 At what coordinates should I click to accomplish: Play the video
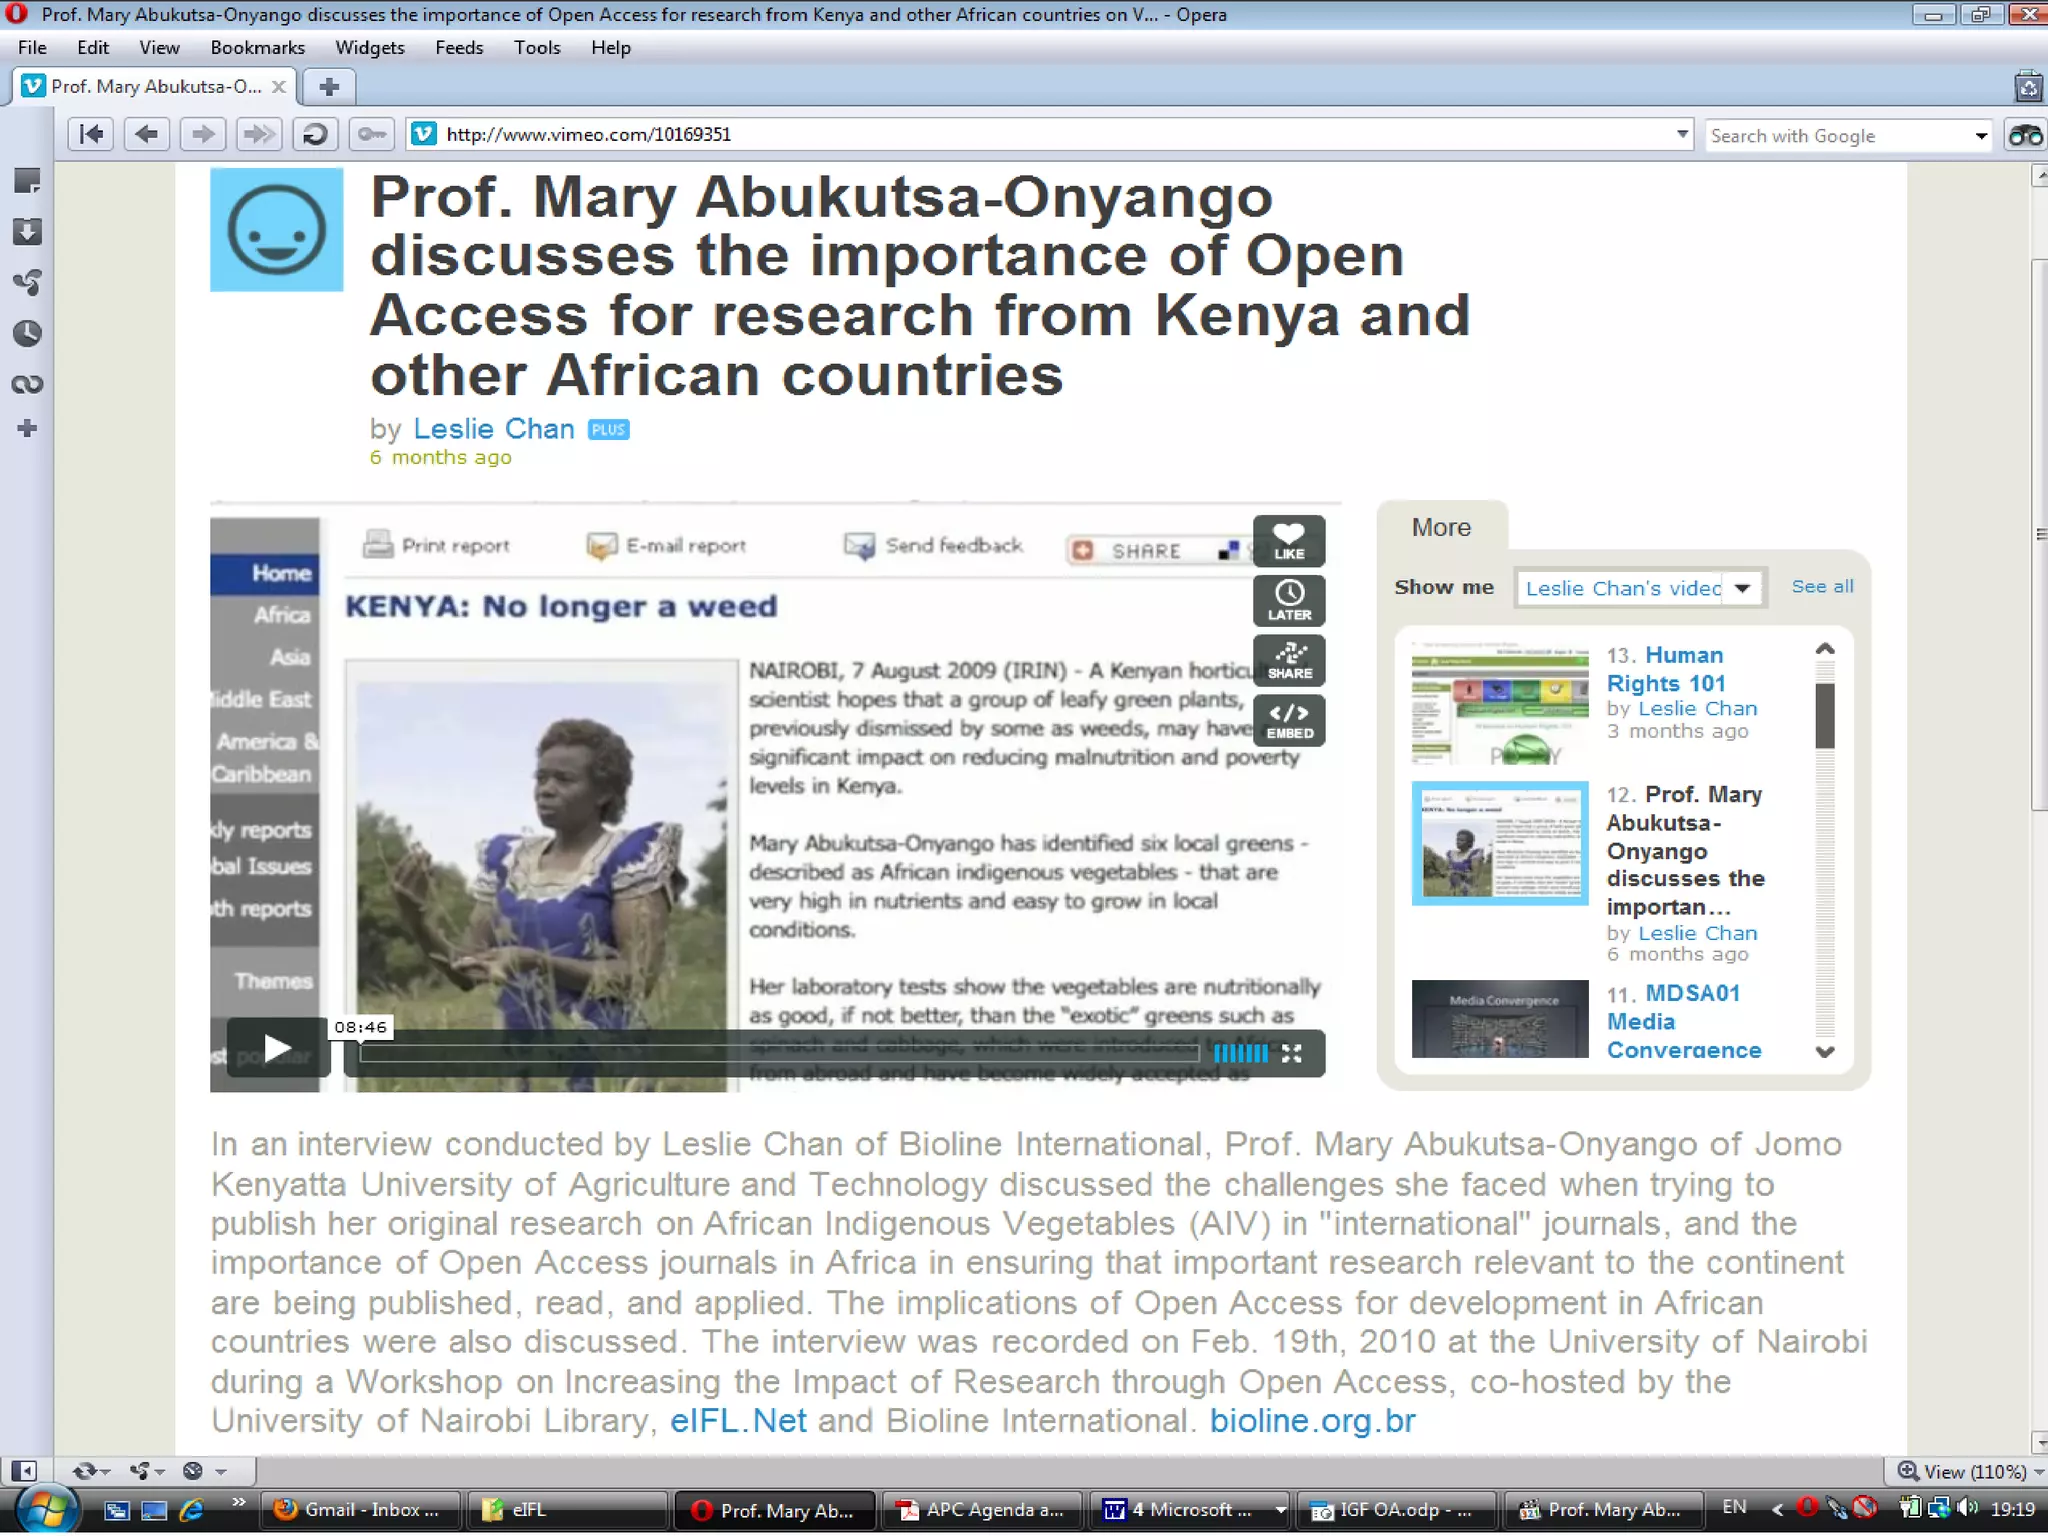(277, 1048)
